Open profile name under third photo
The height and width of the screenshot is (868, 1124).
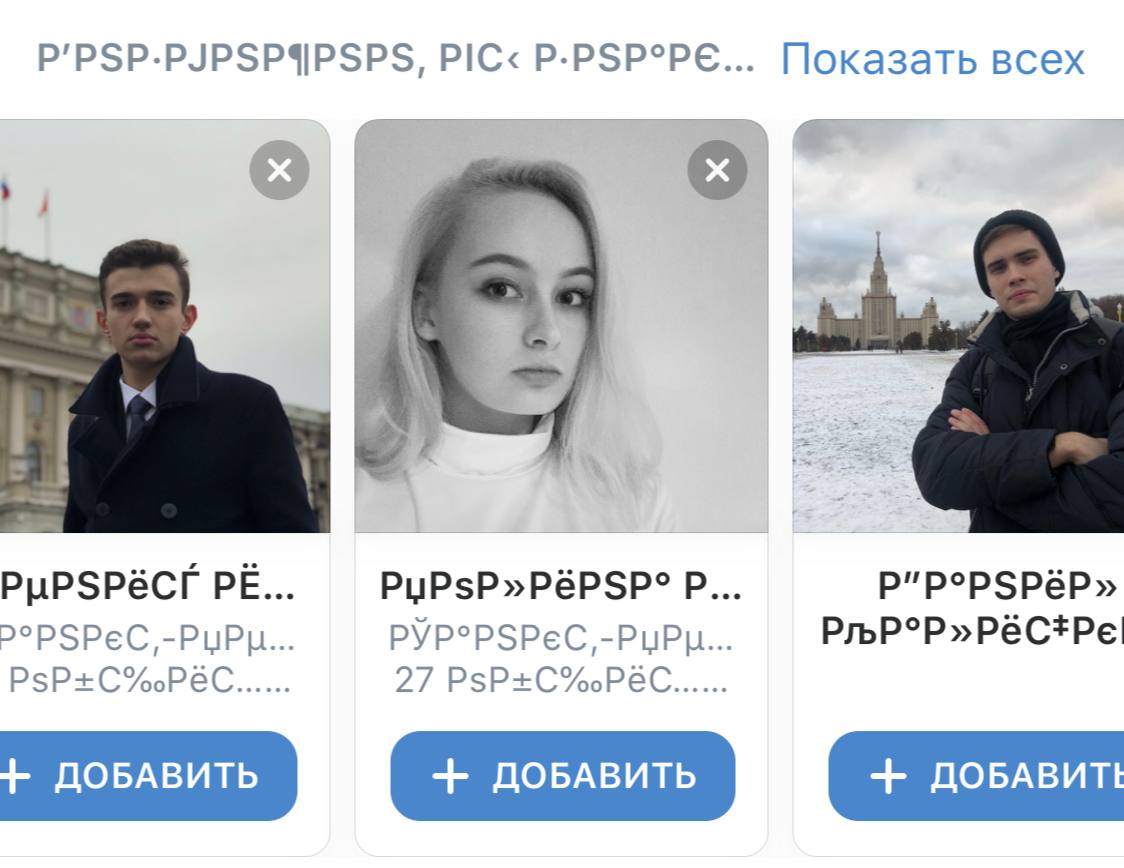(972, 609)
